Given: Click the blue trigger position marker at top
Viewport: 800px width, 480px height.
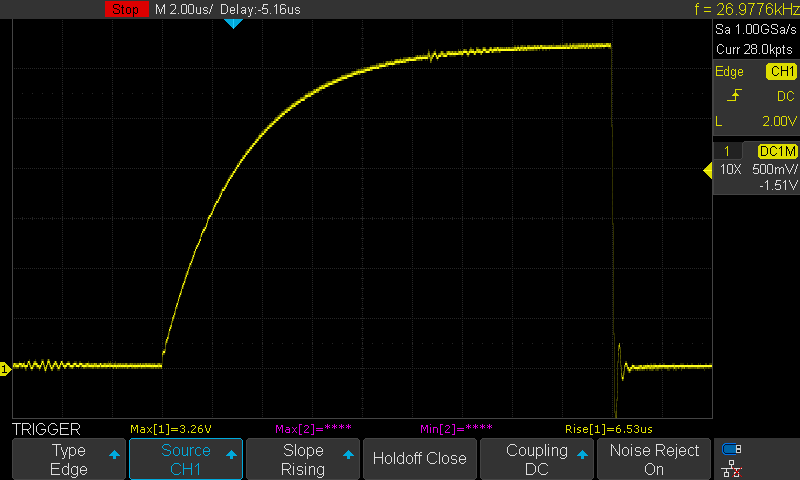Looking at the screenshot, I should tap(233, 22).
